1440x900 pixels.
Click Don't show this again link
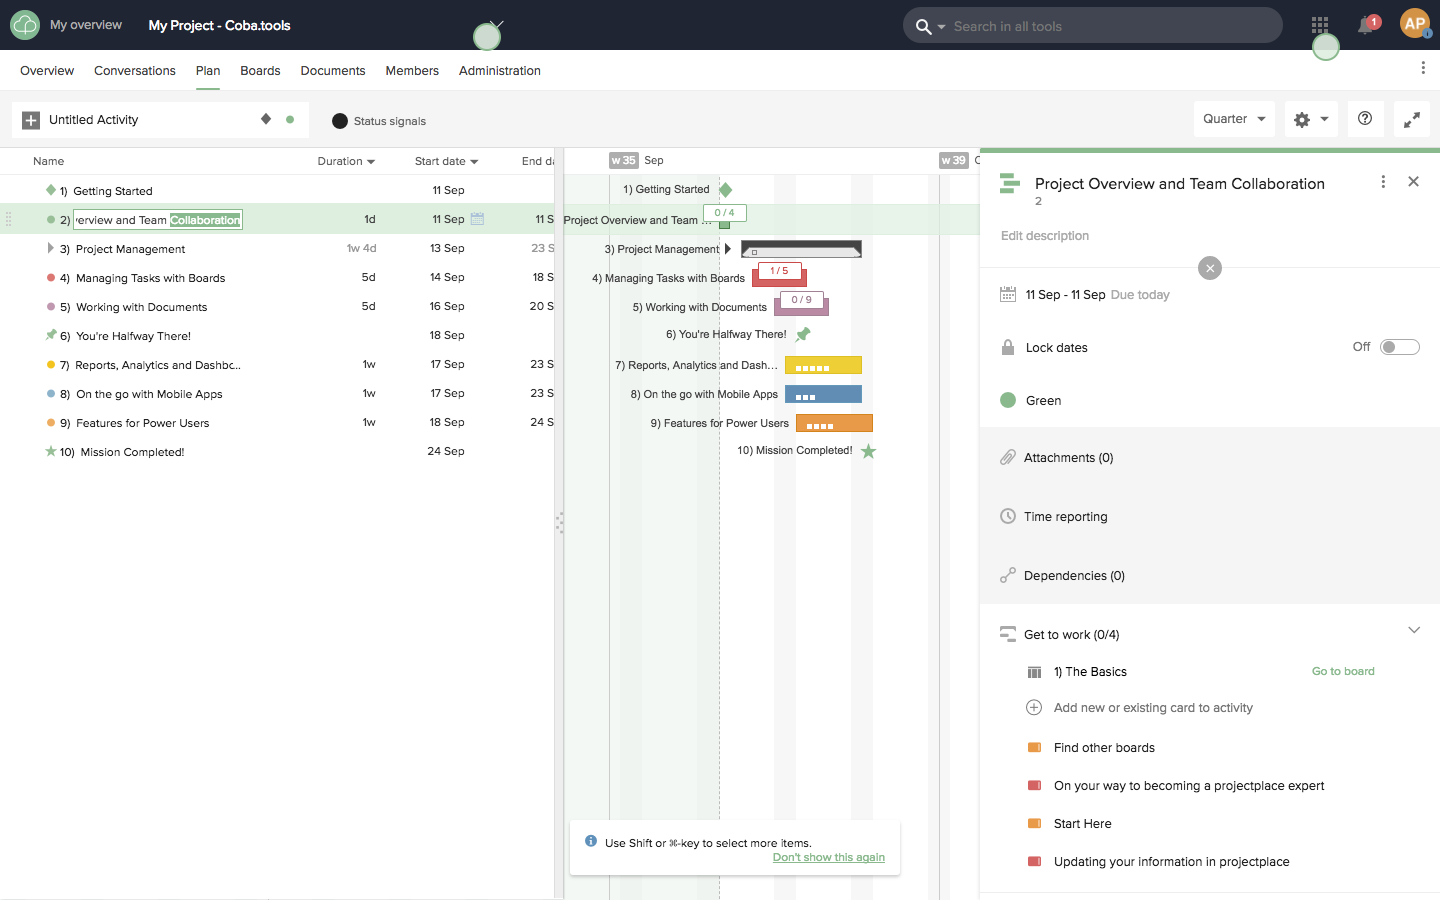[x=828, y=857]
